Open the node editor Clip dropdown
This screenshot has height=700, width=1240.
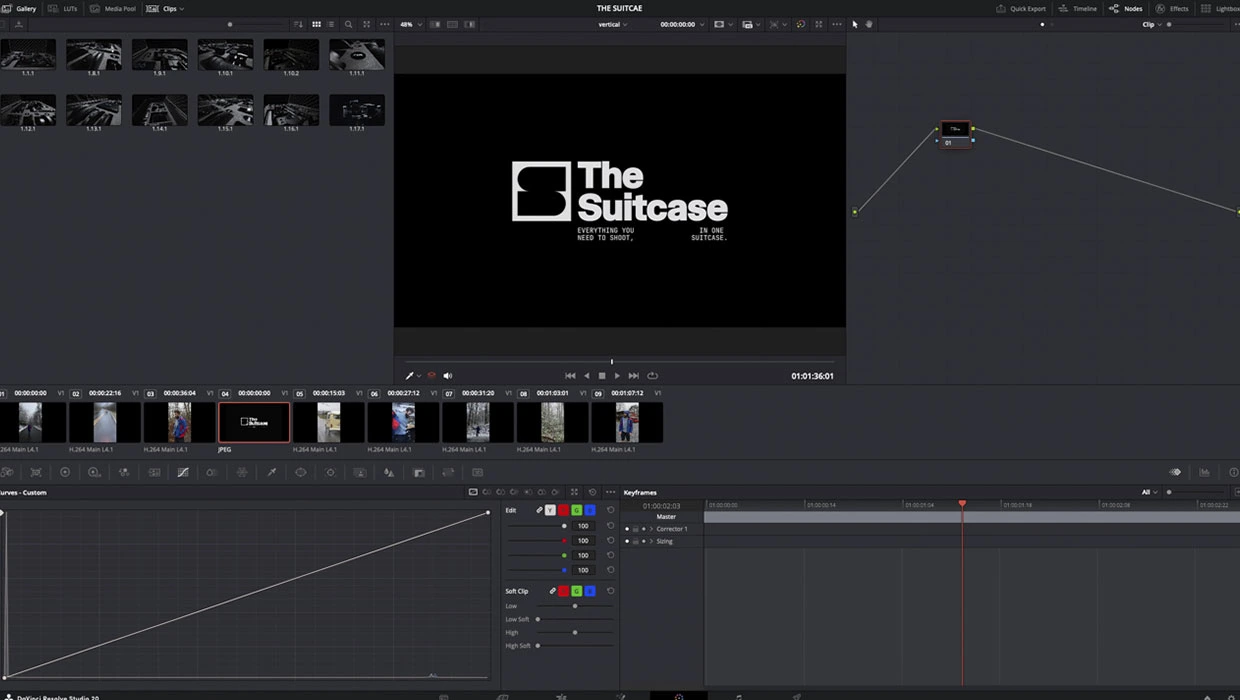point(1152,24)
